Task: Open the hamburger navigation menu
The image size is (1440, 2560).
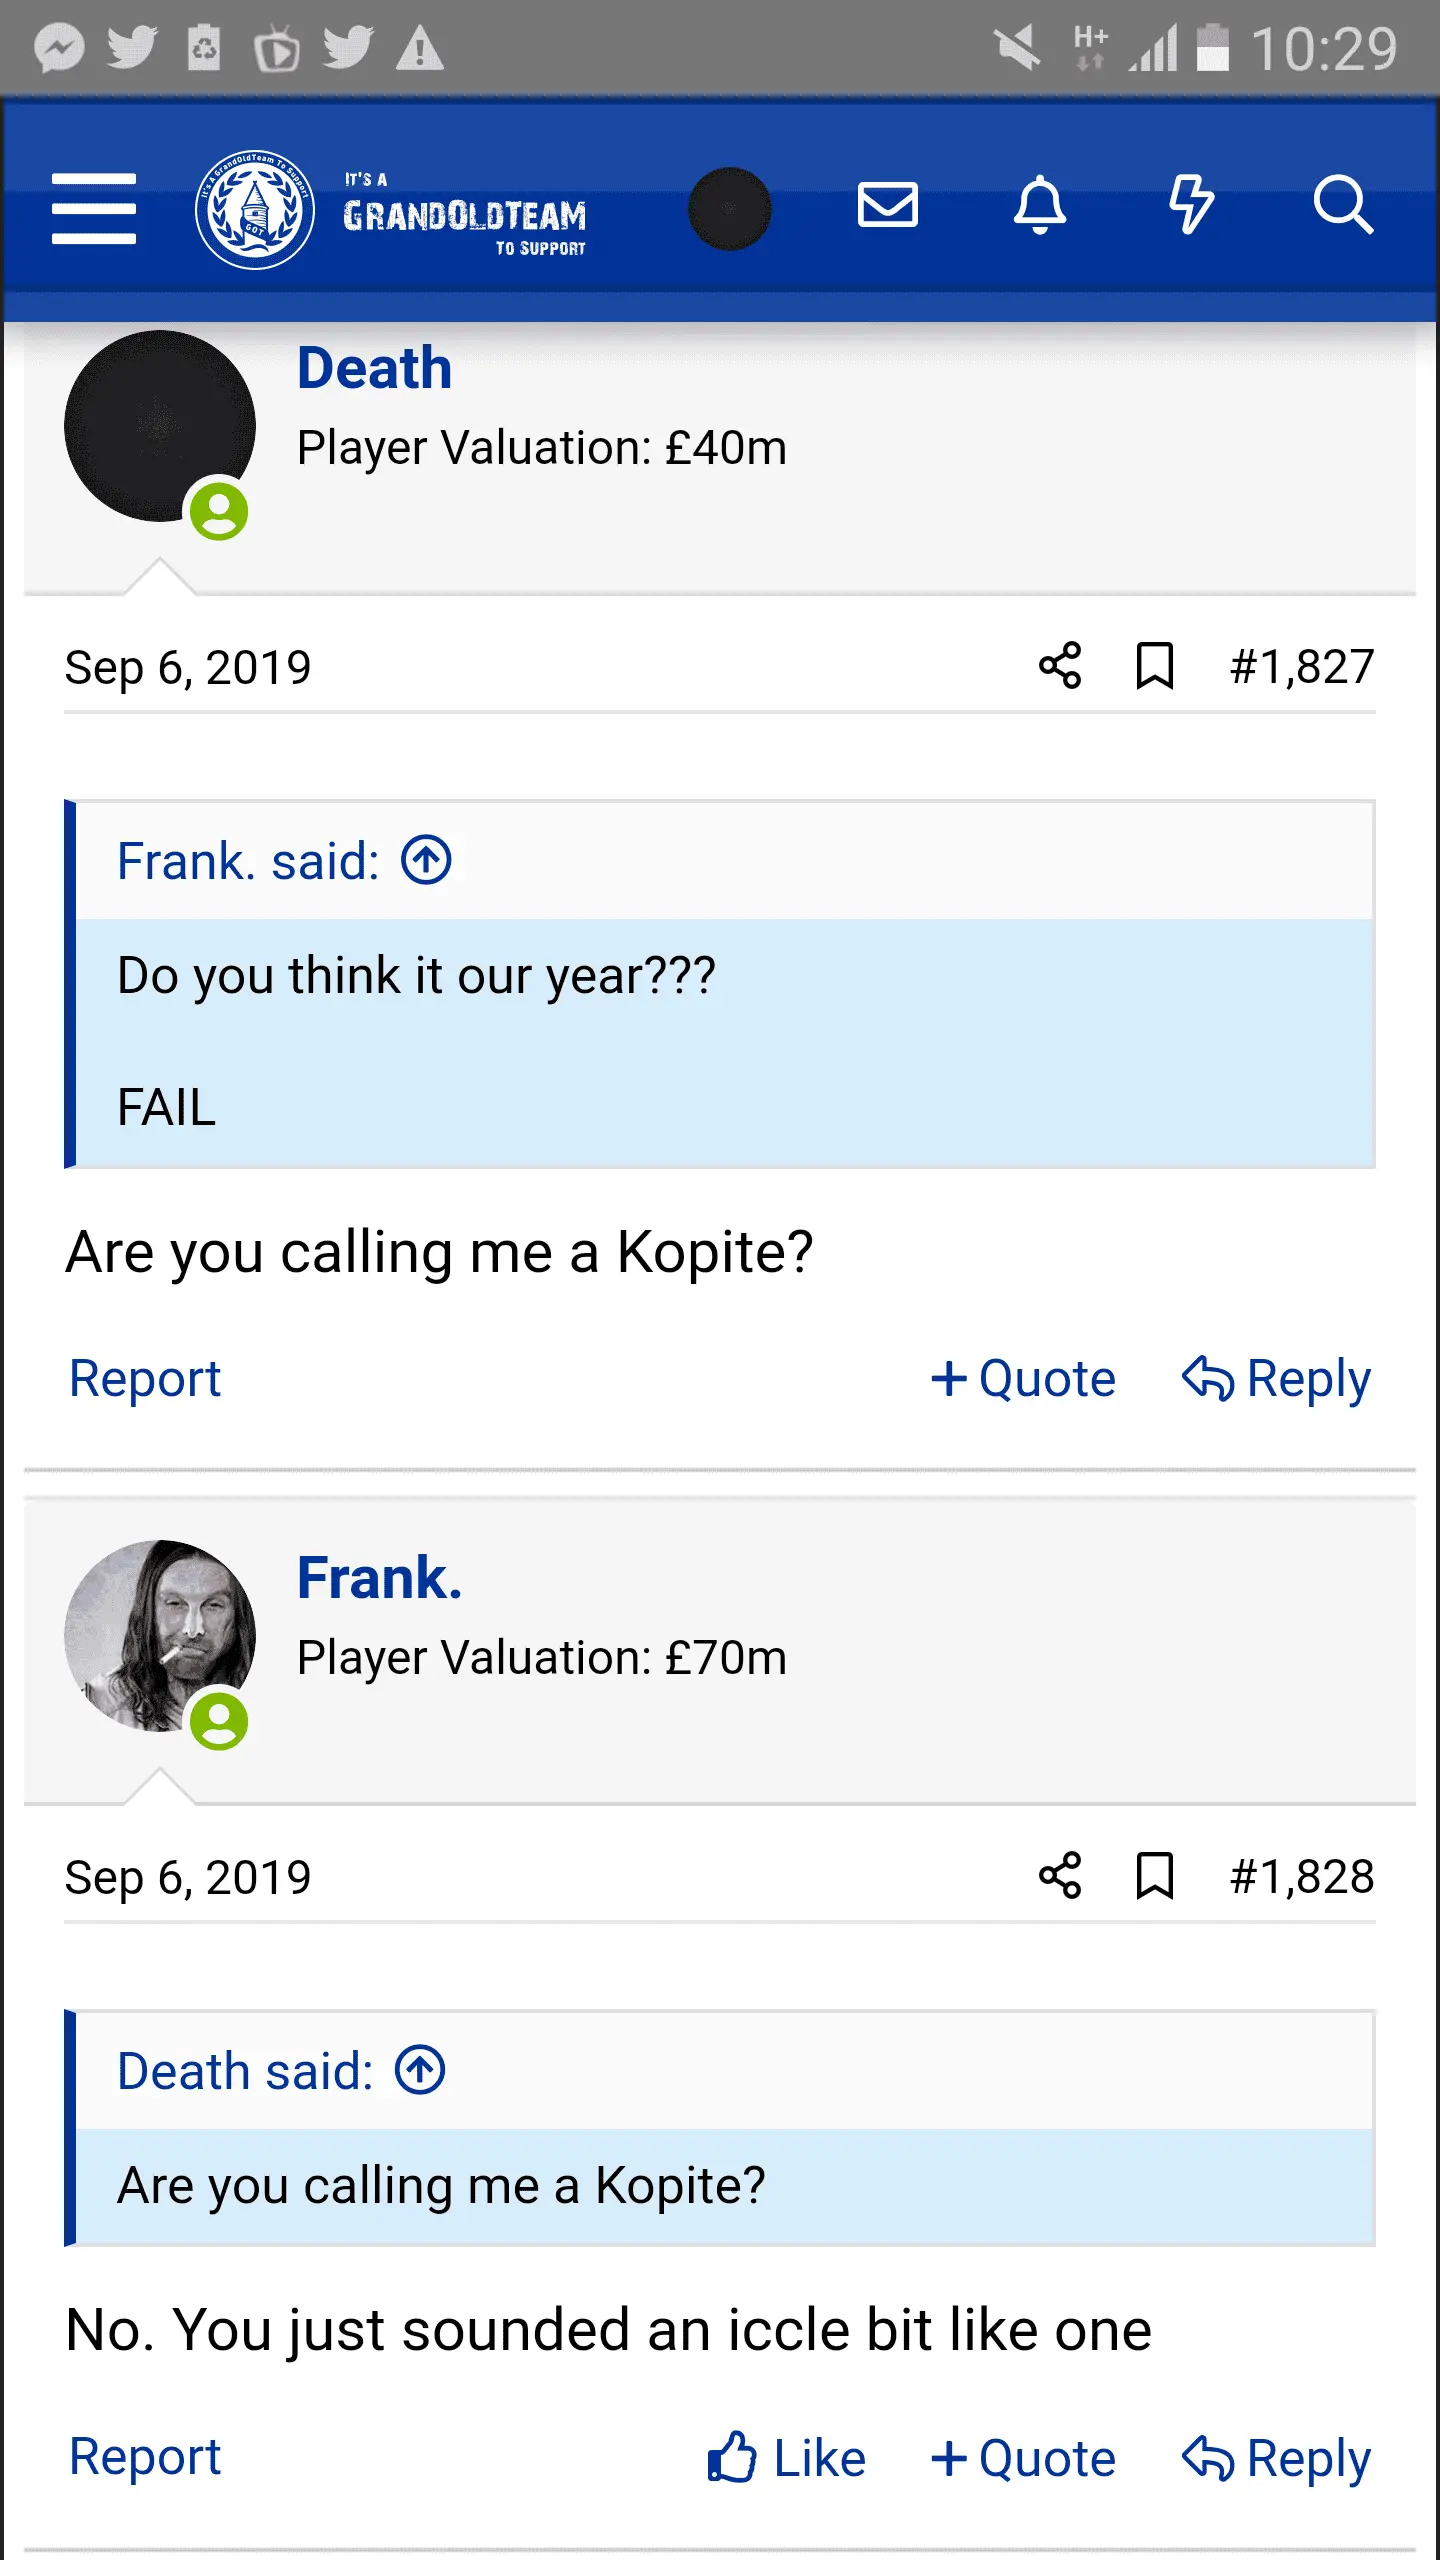Action: click(94, 208)
